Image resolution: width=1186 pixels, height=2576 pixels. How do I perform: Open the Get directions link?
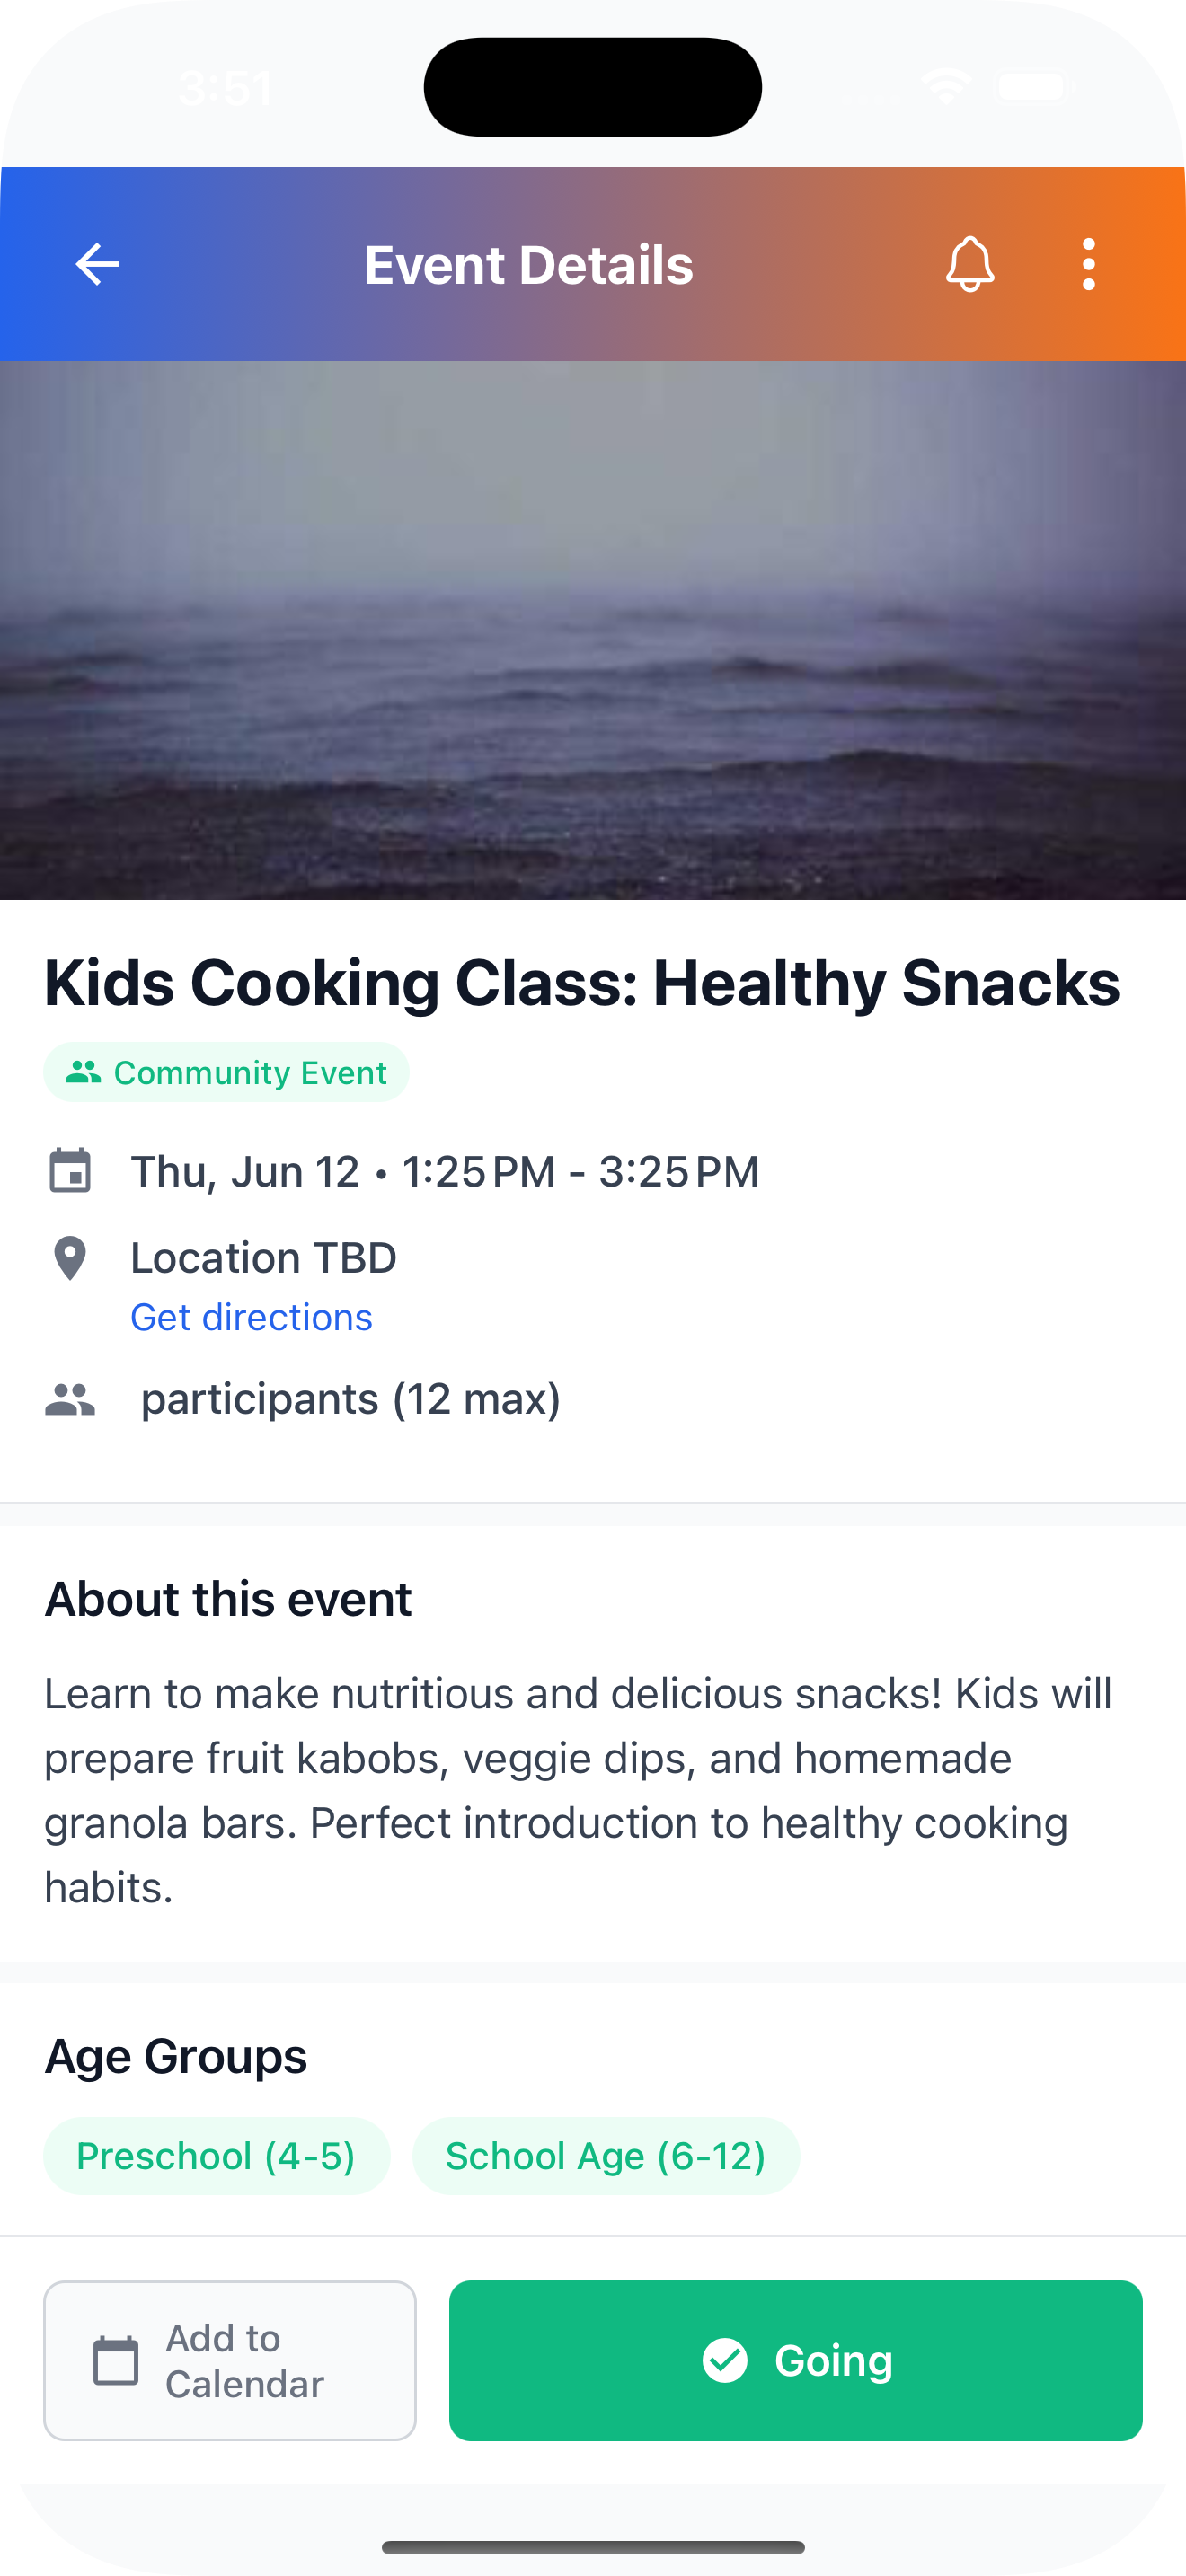[251, 1317]
